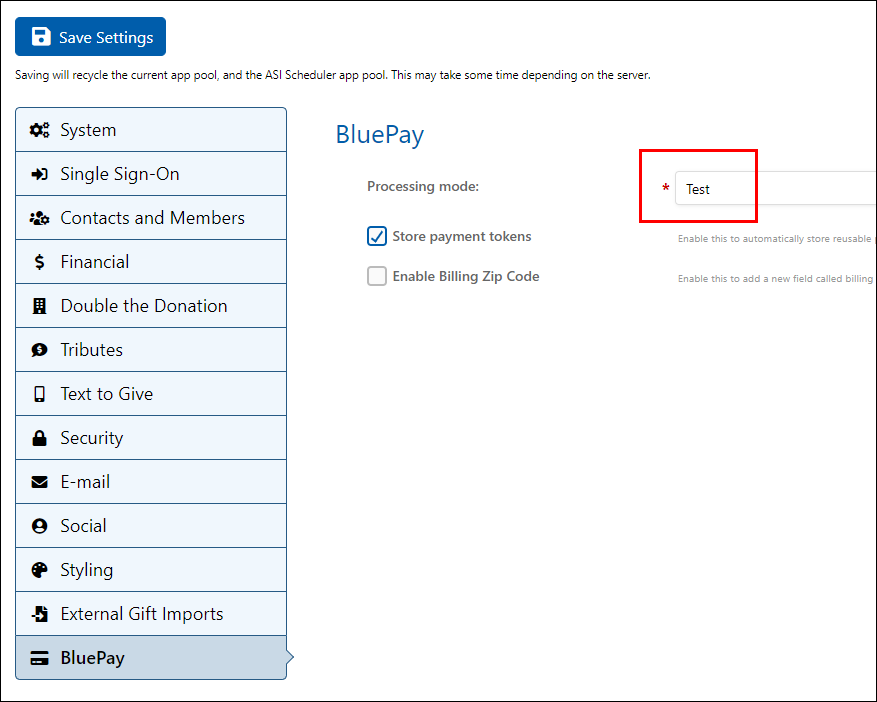Click the palette icon for Styling
Image resolution: width=877 pixels, height=702 pixels.
40,570
